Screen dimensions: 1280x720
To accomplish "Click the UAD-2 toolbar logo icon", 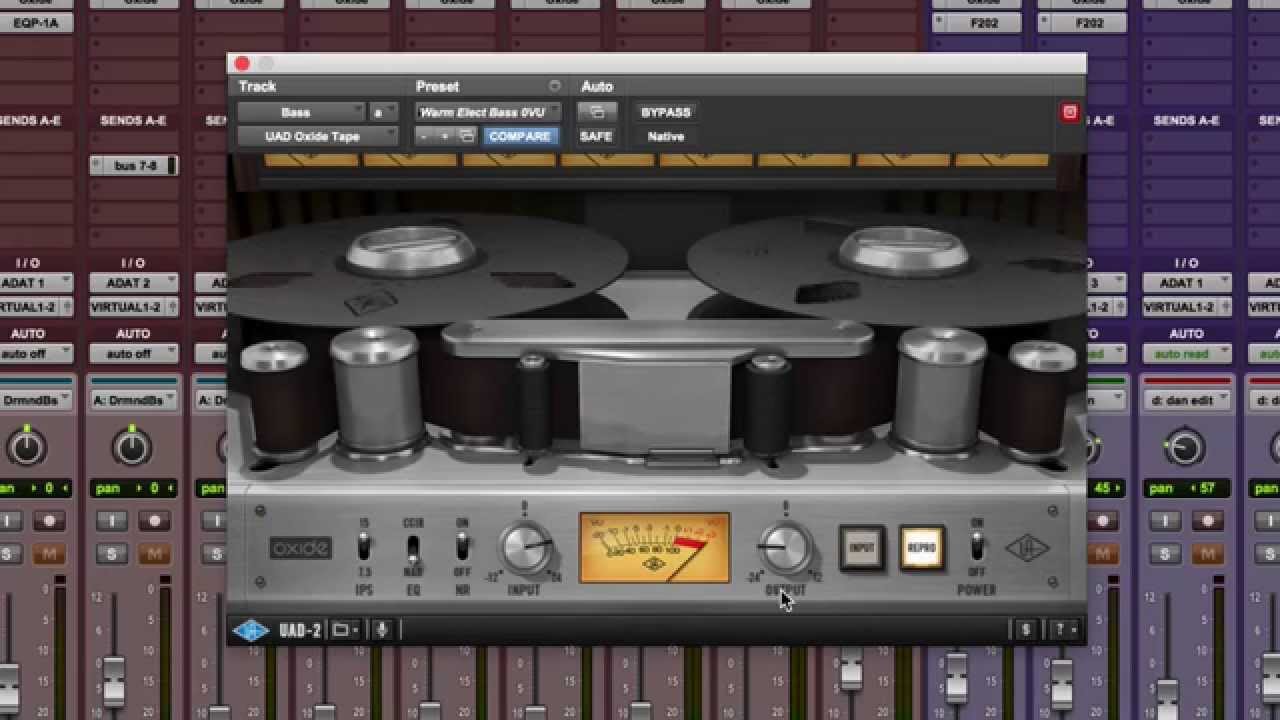I will [x=250, y=630].
